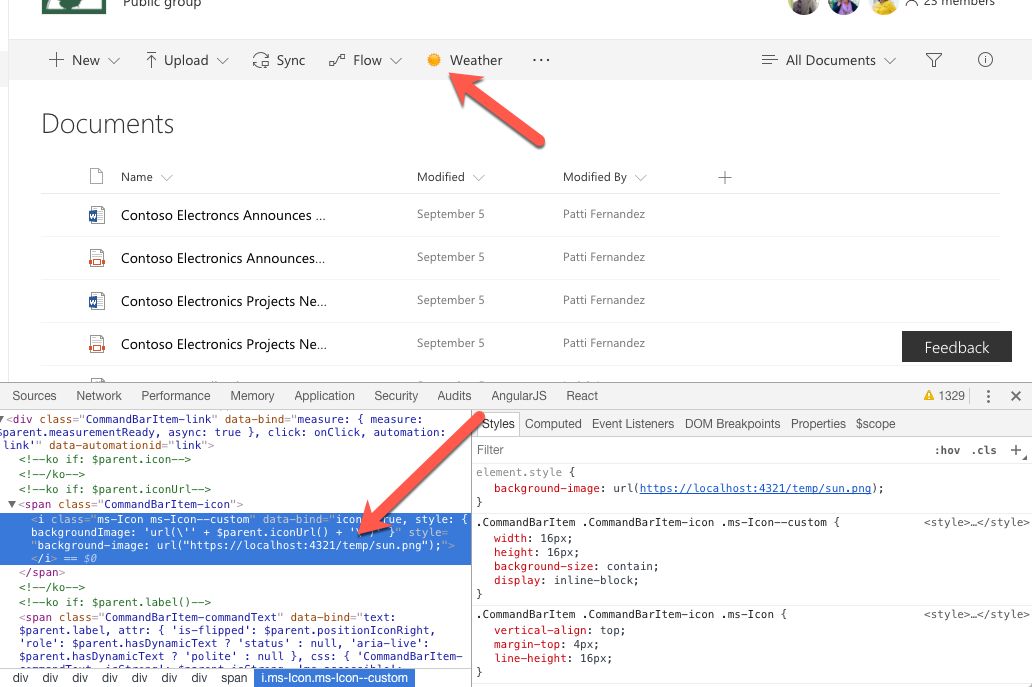The height and width of the screenshot is (687, 1032).
Task: Switch to the React DevTools tab
Action: coord(582,395)
